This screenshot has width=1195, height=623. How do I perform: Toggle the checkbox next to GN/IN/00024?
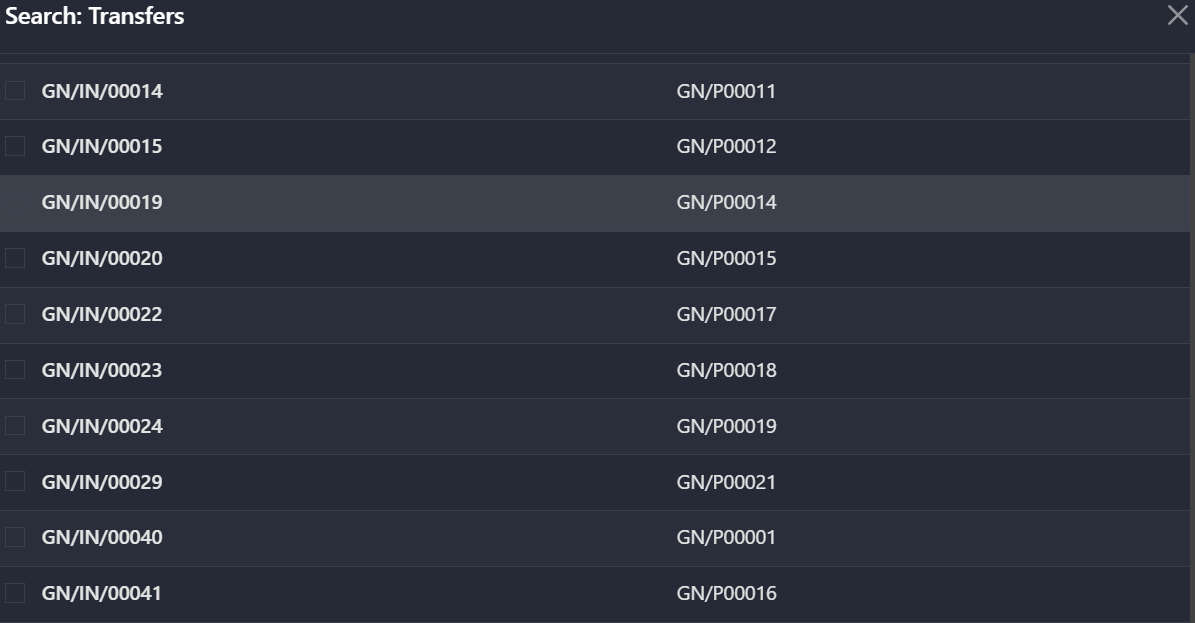(x=15, y=426)
